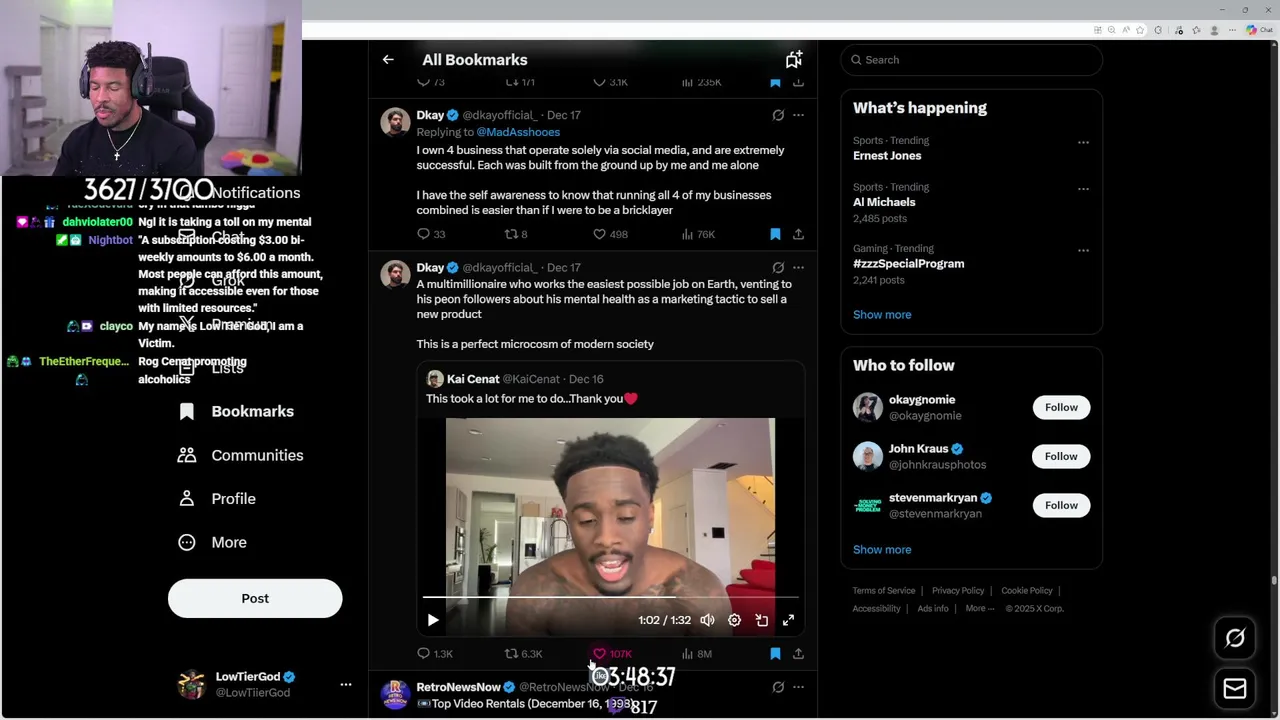
Task: Click the Search input field
Action: 971,60
